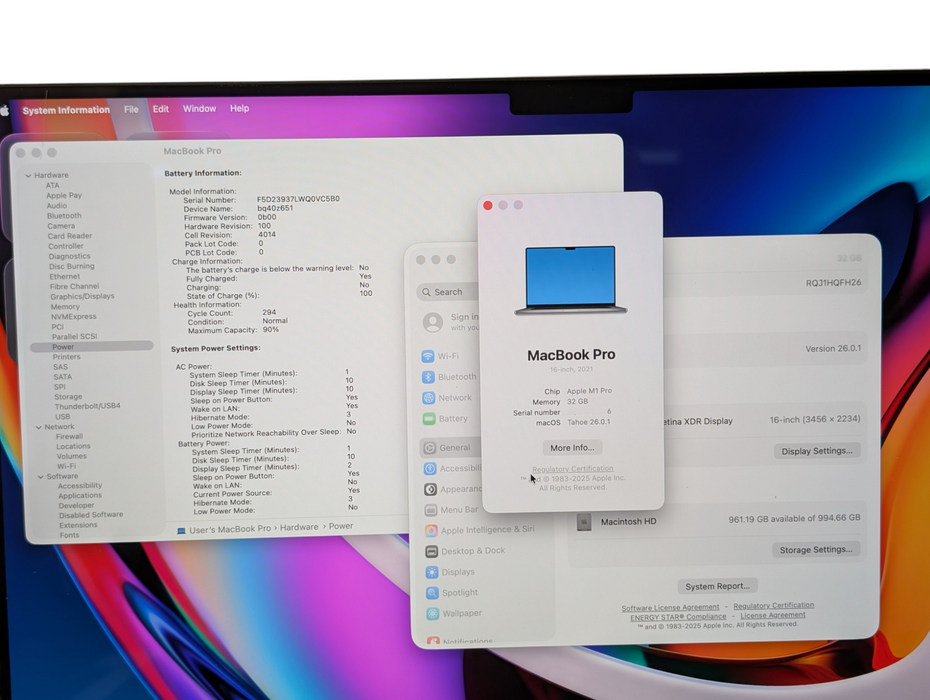Select Apple Pay in the Hardware list
The image size is (930, 700).
[64, 195]
